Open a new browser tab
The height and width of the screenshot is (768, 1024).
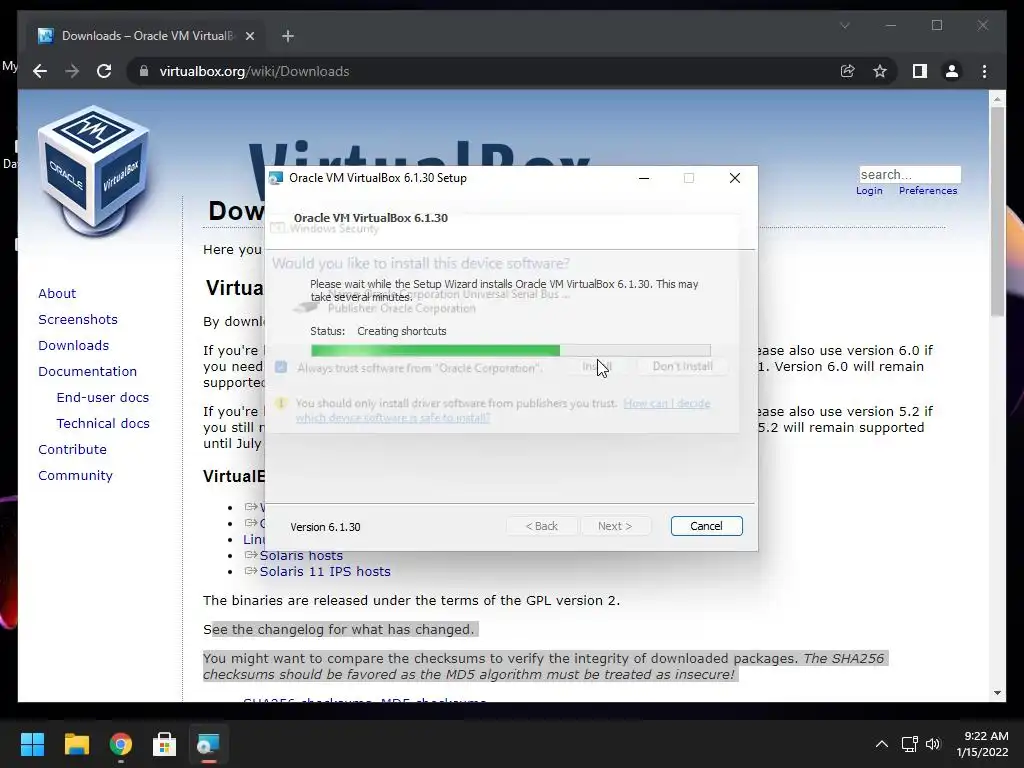[x=288, y=36]
